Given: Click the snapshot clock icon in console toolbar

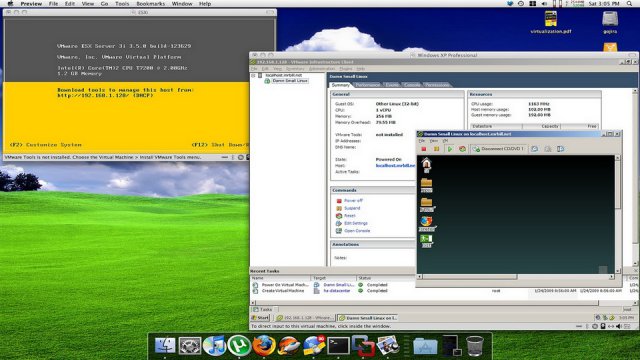Looking at the screenshot, I should click(x=535, y=149).
